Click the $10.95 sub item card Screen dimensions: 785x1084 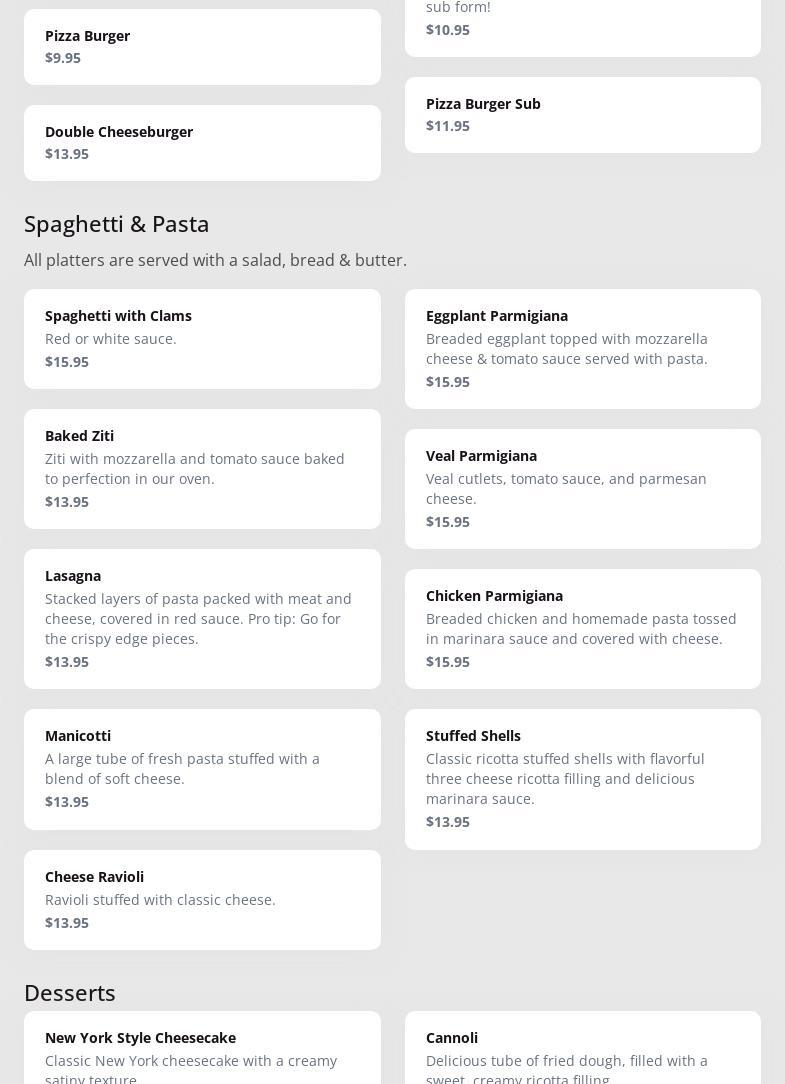tap(582, 27)
